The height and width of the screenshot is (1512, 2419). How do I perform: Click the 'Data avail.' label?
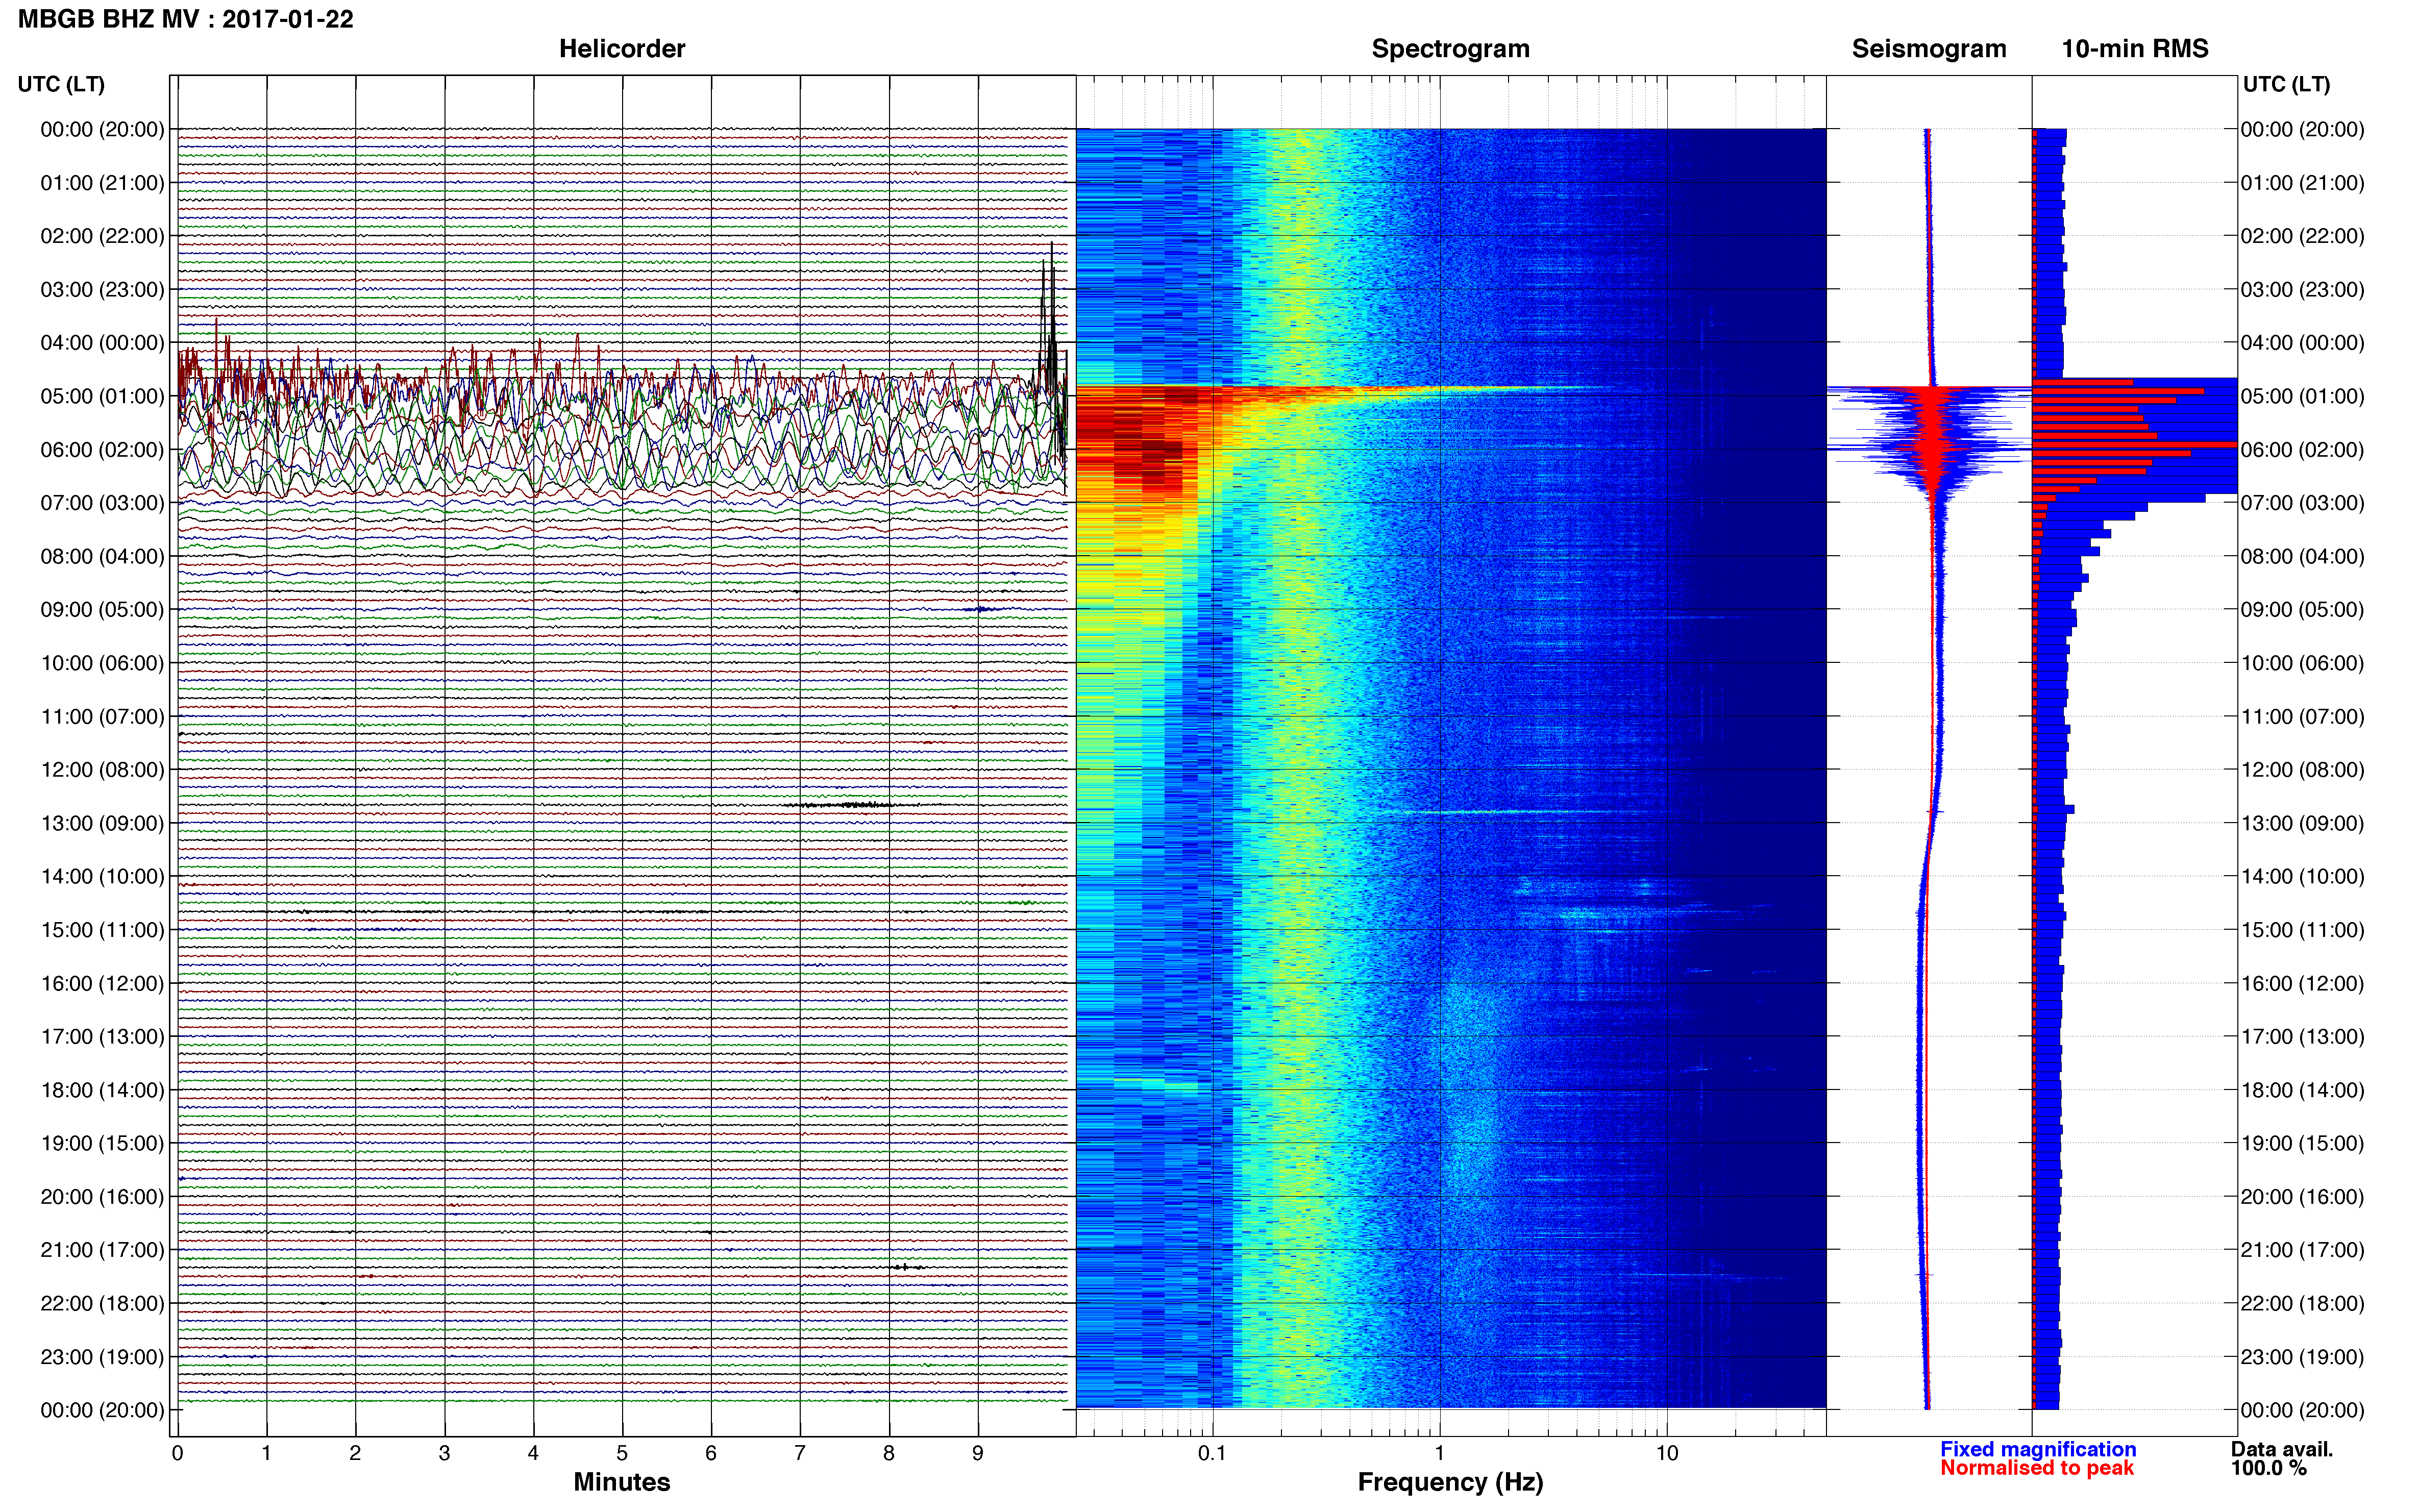click(x=2282, y=1449)
